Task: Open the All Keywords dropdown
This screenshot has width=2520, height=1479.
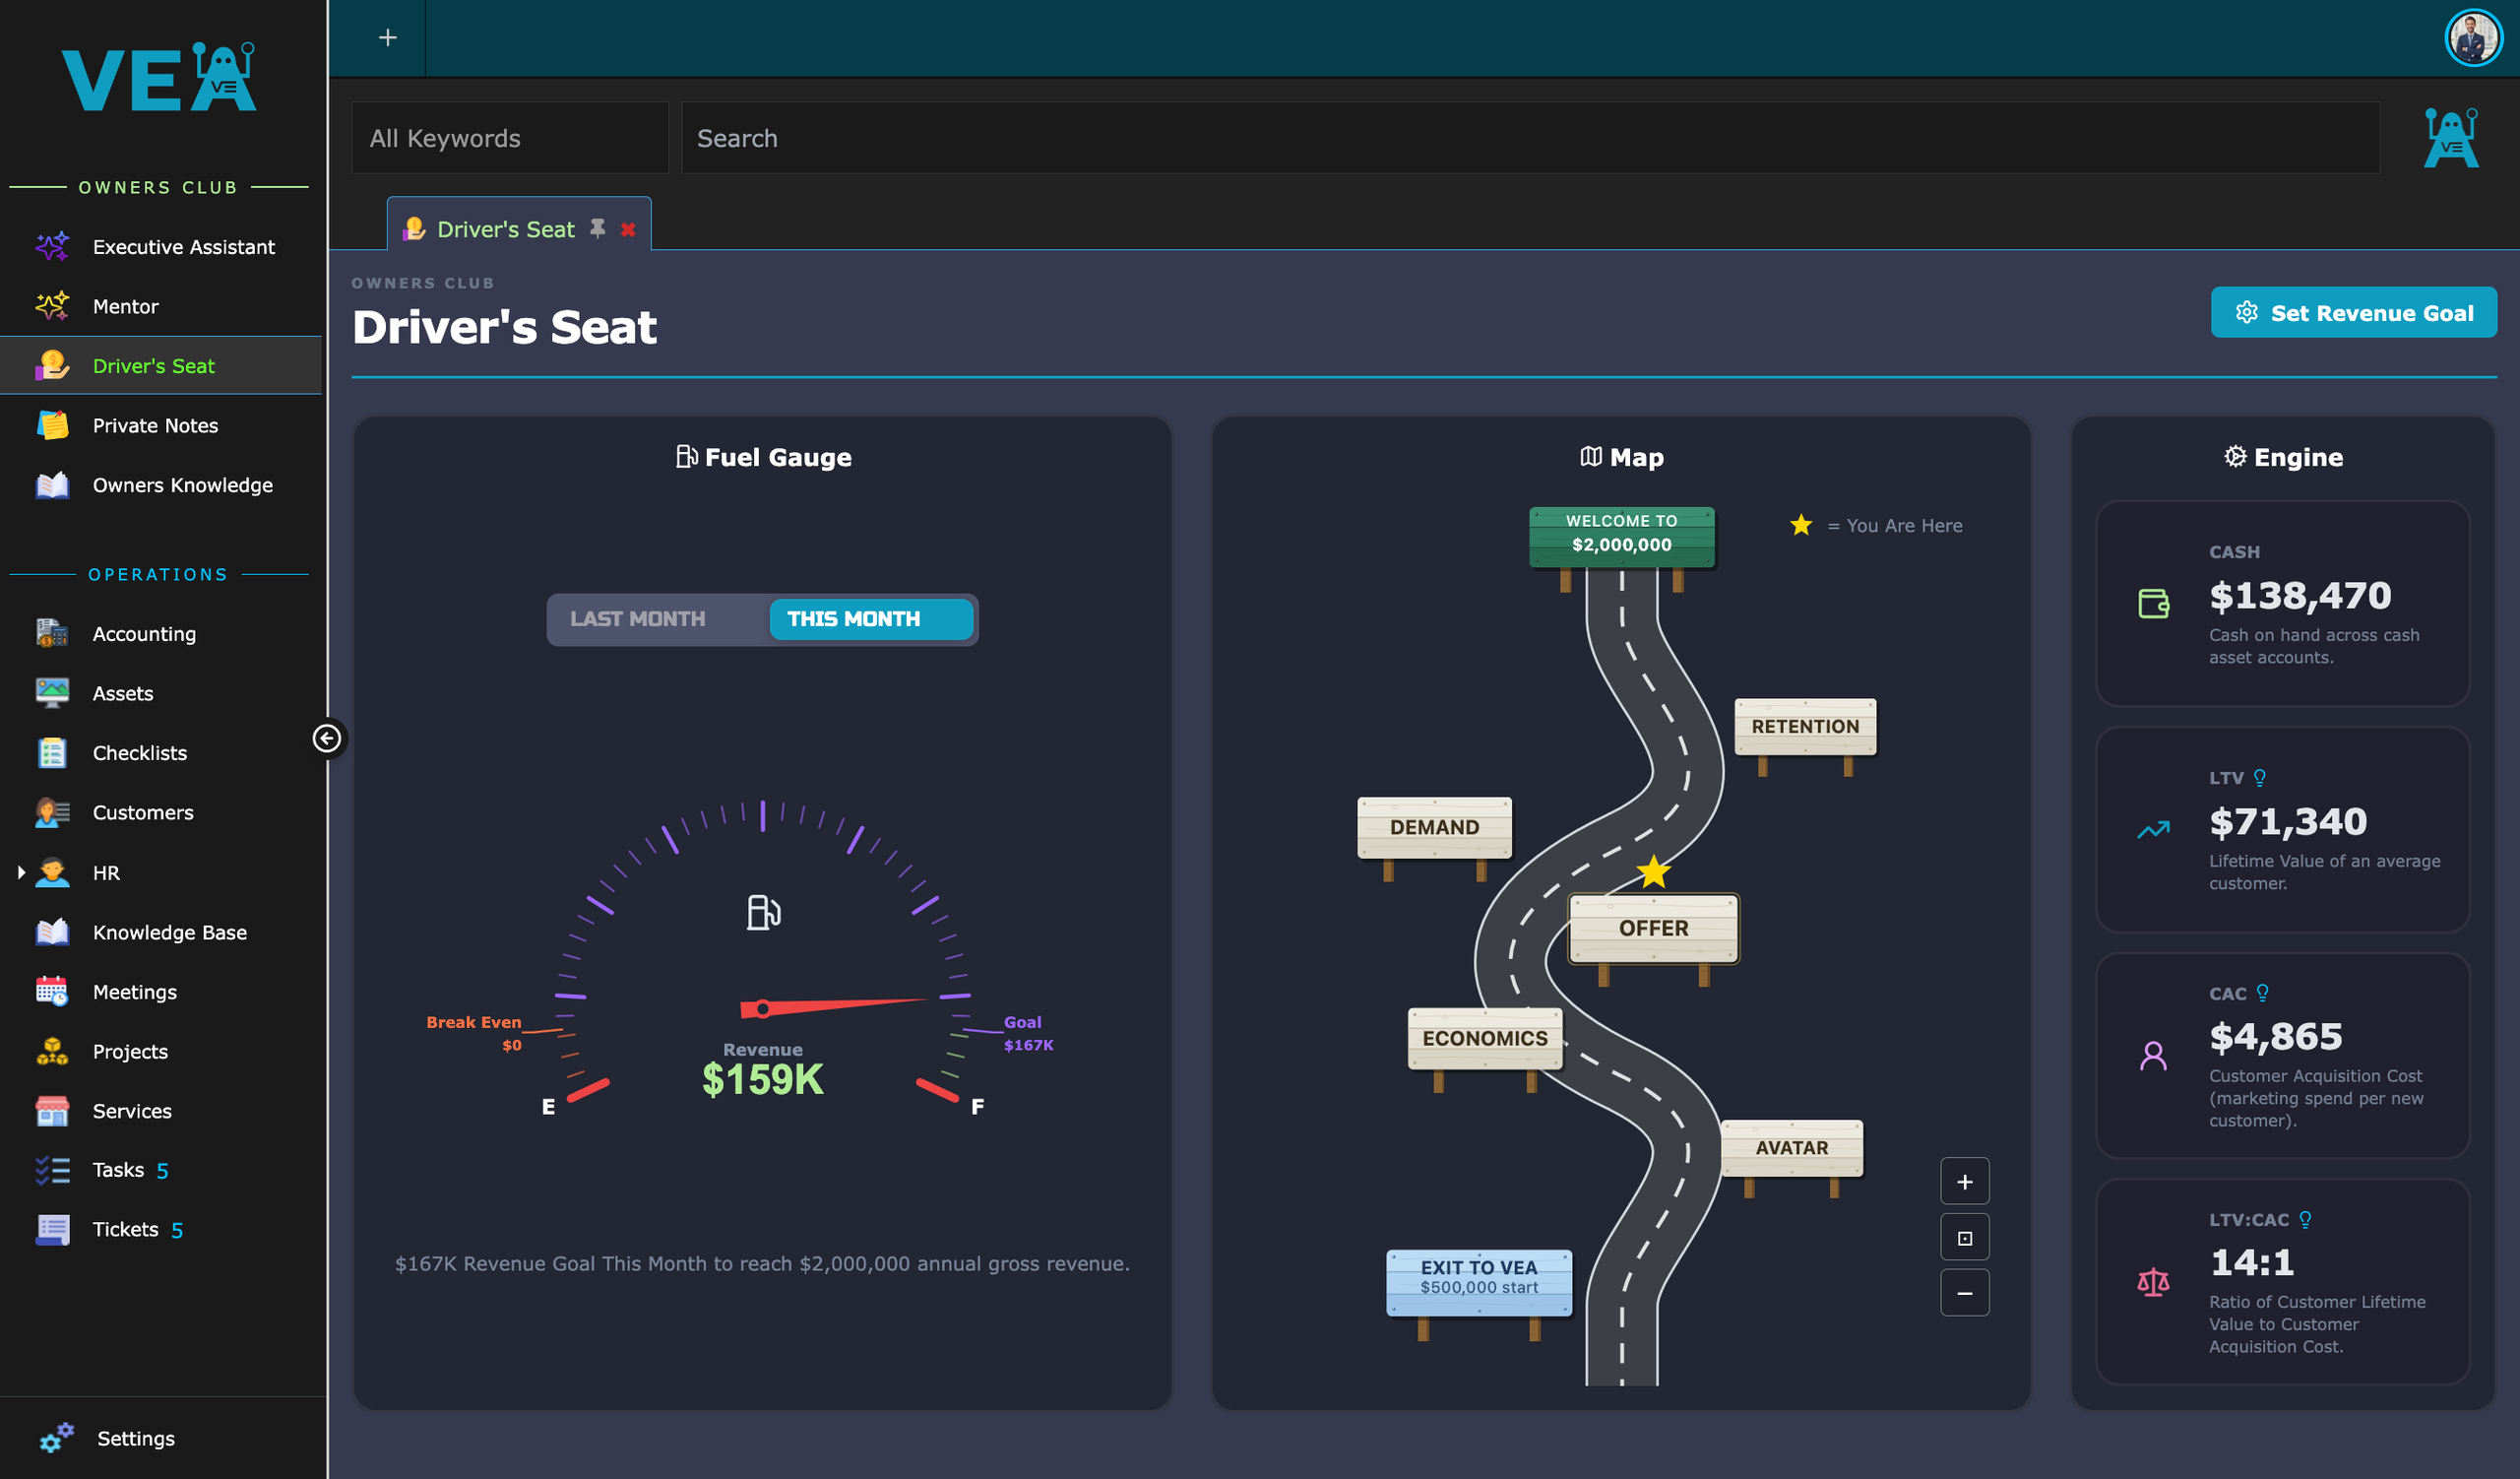Action: [509, 138]
